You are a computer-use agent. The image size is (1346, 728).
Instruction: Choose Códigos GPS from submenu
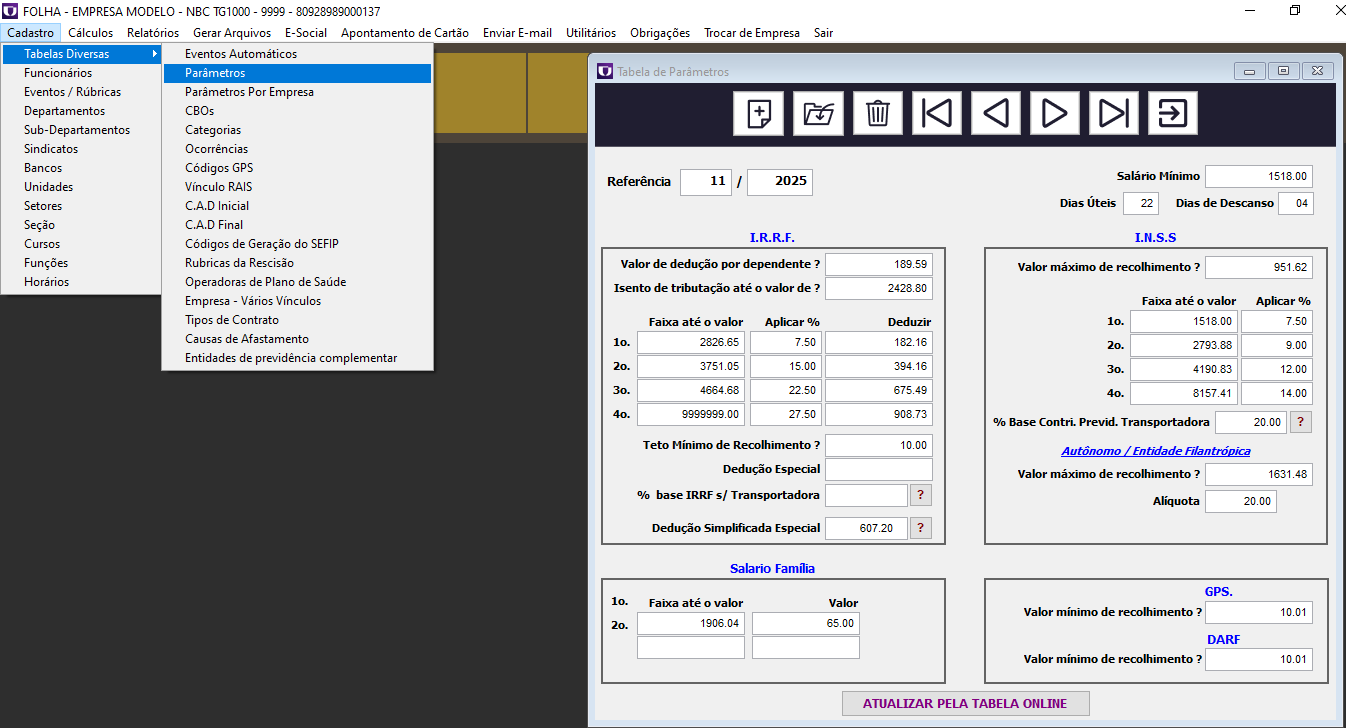coord(298,168)
